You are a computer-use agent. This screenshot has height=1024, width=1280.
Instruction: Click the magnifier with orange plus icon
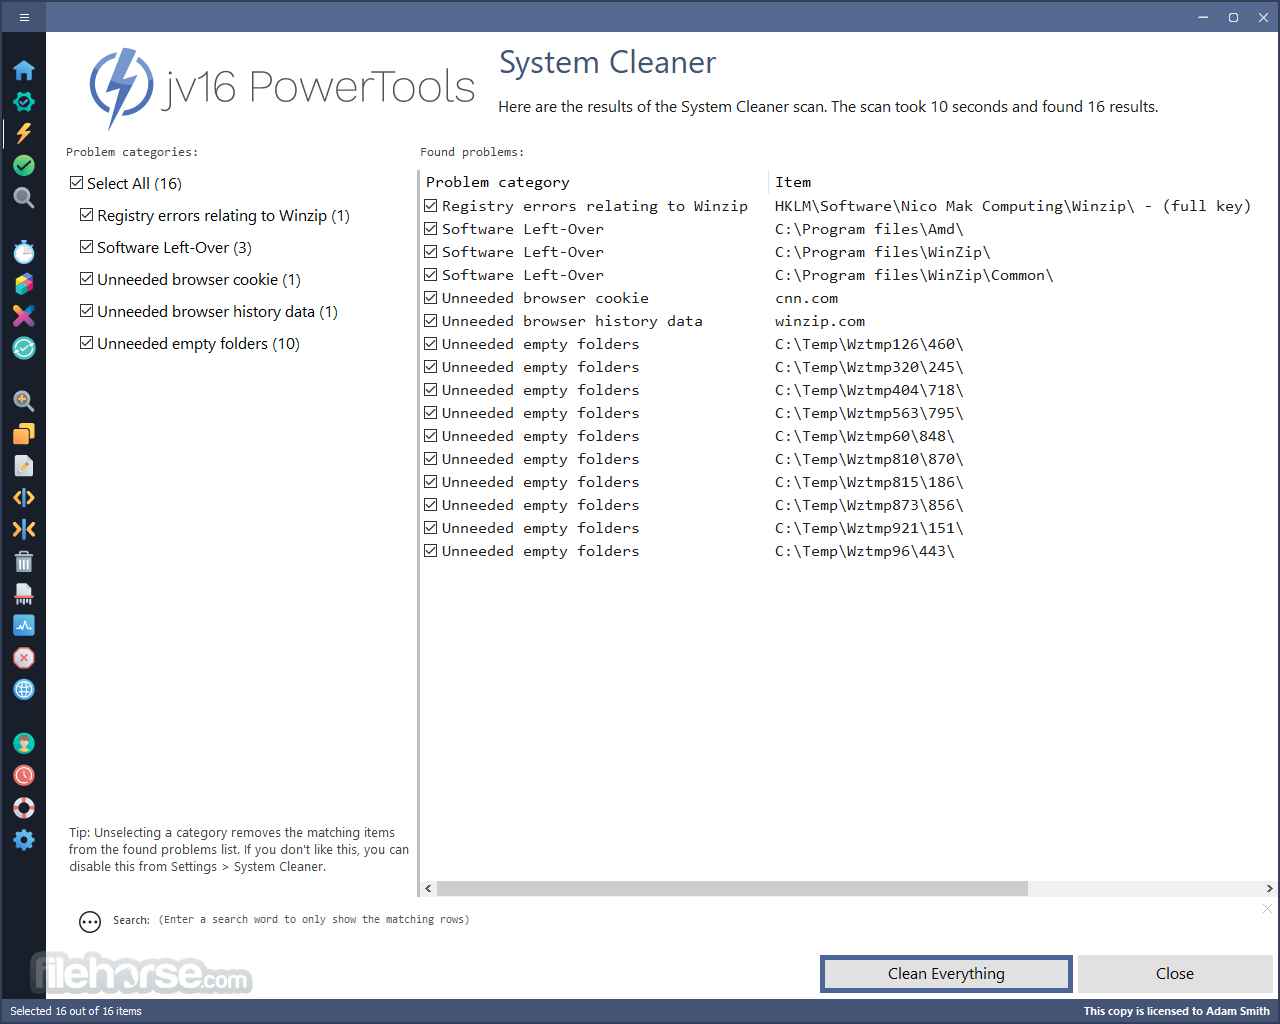[x=24, y=402]
